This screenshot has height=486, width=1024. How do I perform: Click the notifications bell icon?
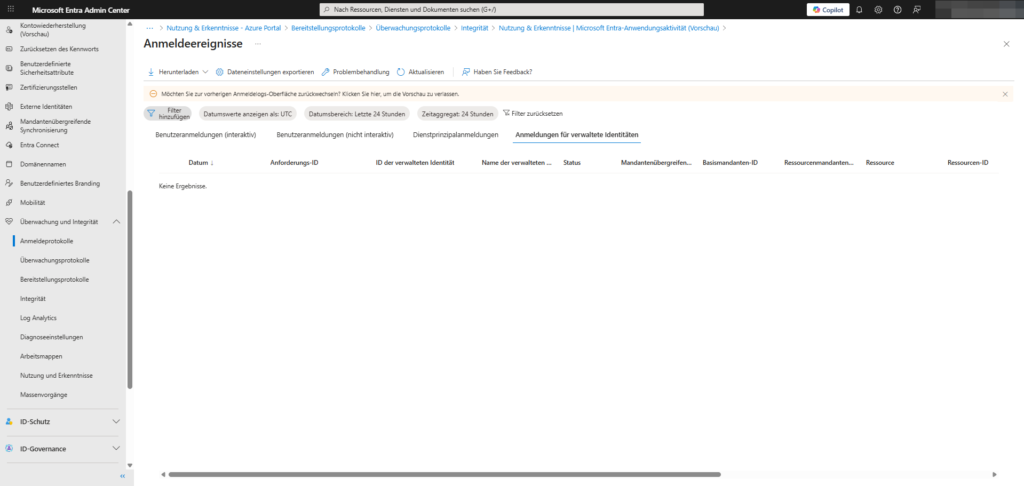(x=859, y=9)
